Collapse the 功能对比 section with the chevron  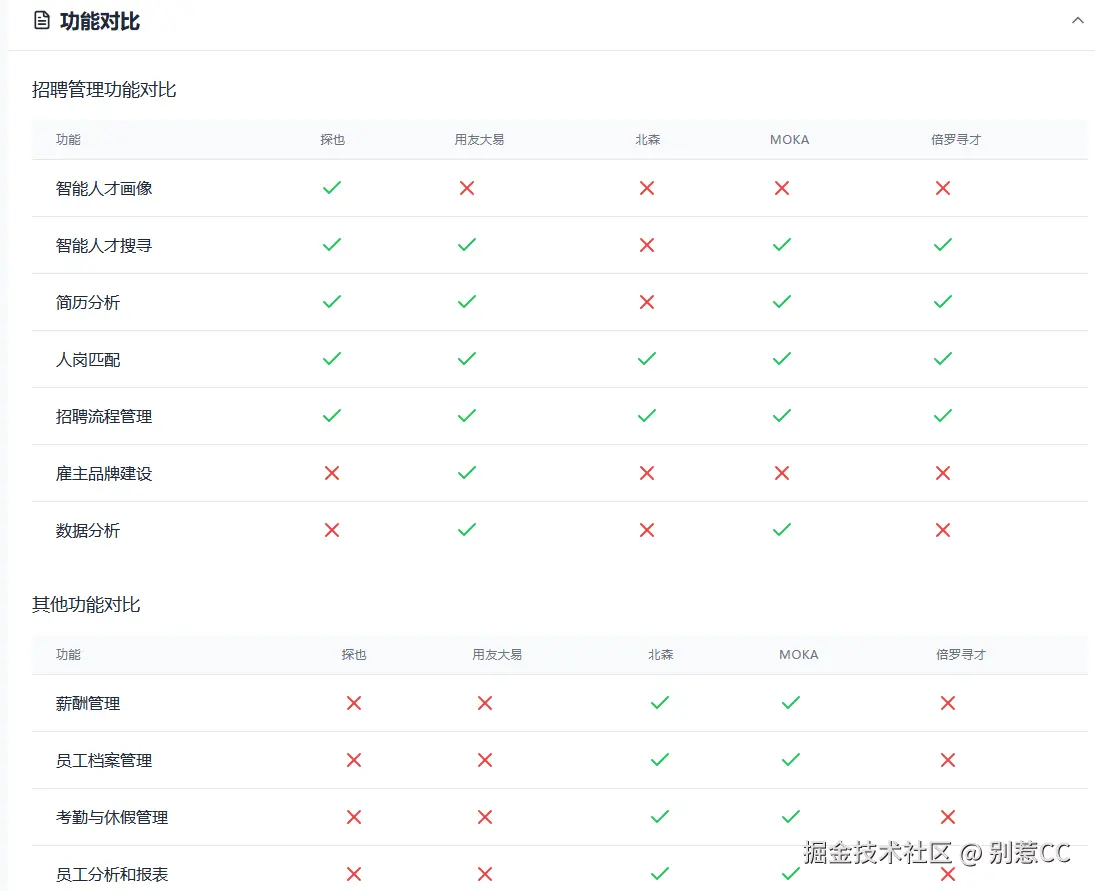pyautogui.click(x=1078, y=20)
